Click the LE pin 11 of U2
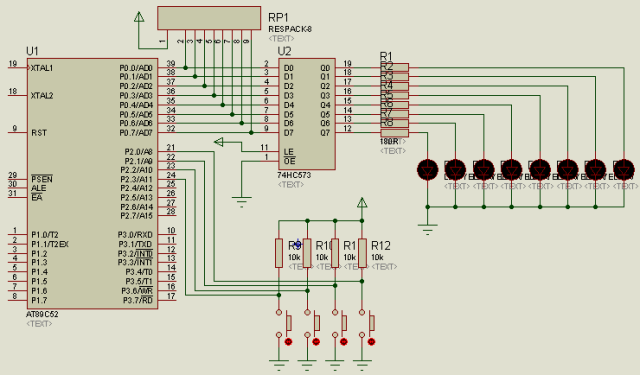 [269, 152]
